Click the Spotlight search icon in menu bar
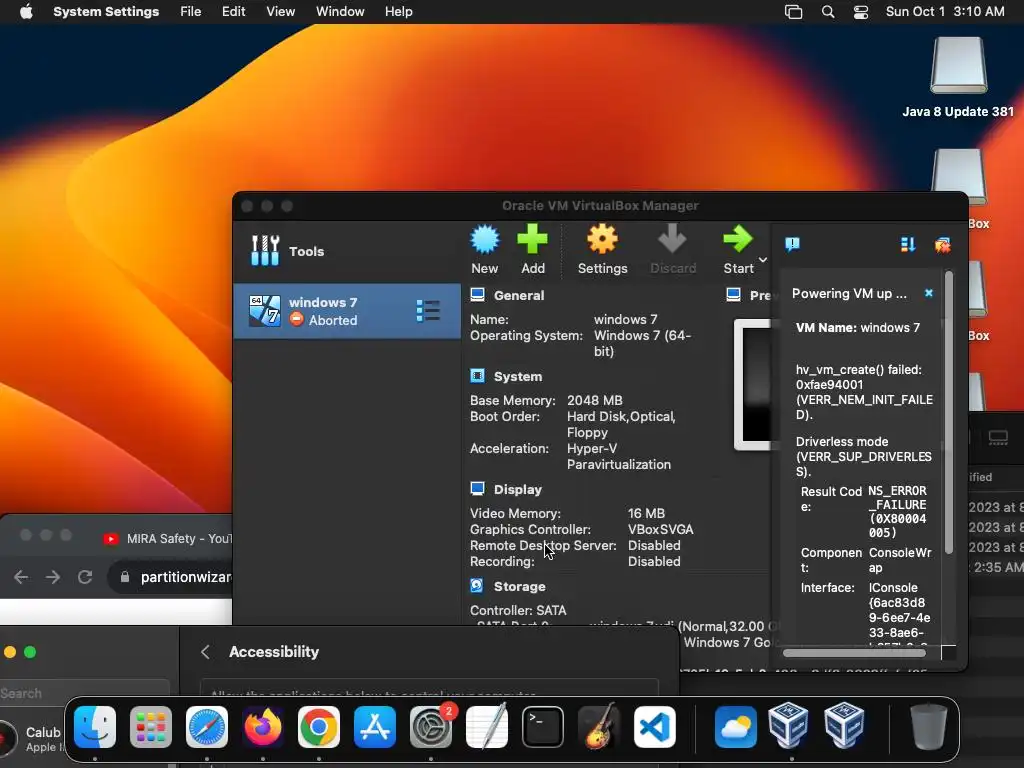This screenshot has width=1024, height=768. coord(827,12)
